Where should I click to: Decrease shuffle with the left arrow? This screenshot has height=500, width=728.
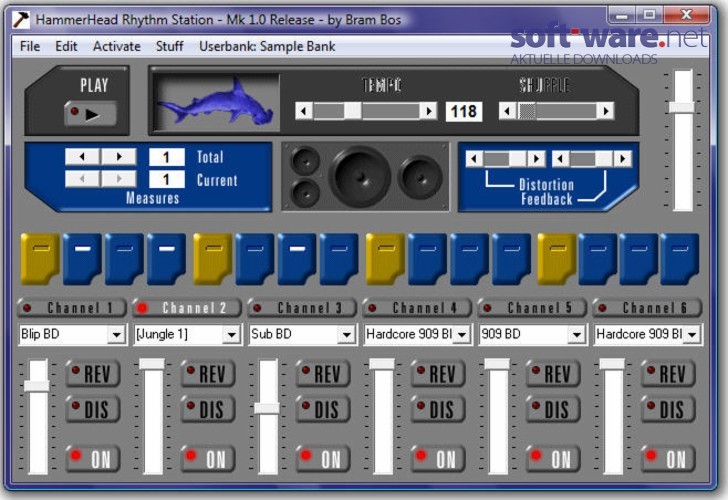tap(507, 111)
